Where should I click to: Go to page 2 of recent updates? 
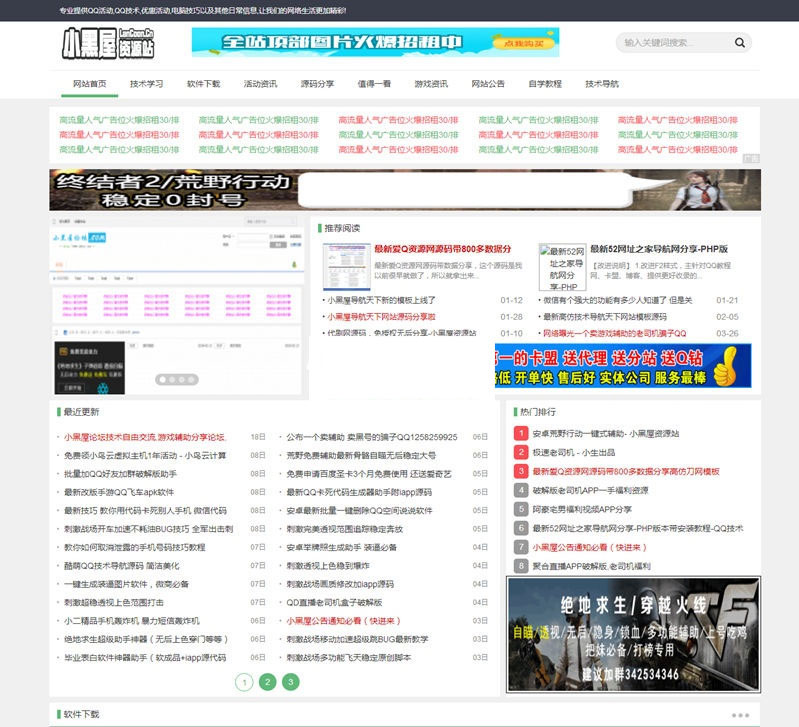pos(267,682)
